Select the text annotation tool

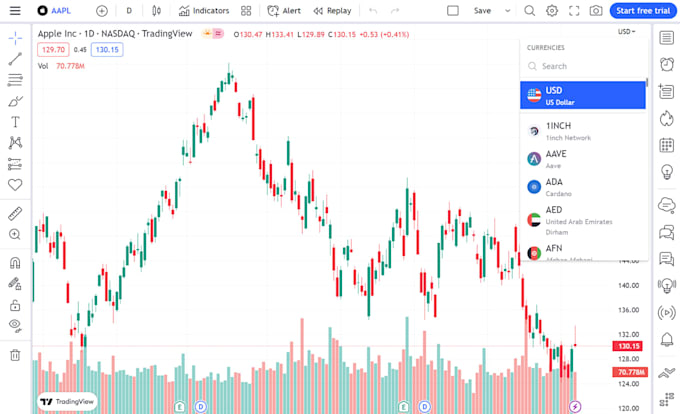tap(15, 122)
